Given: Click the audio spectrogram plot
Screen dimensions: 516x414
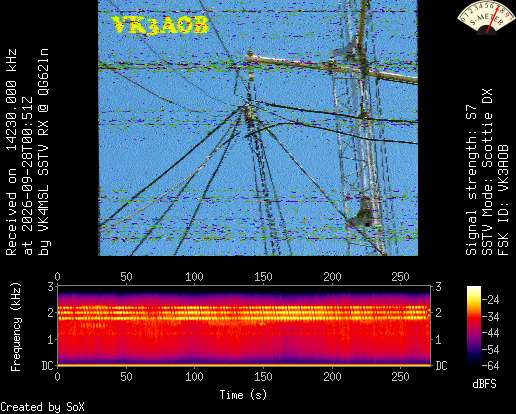Looking at the screenshot, I should pyautogui.click(x=244, y=326).
